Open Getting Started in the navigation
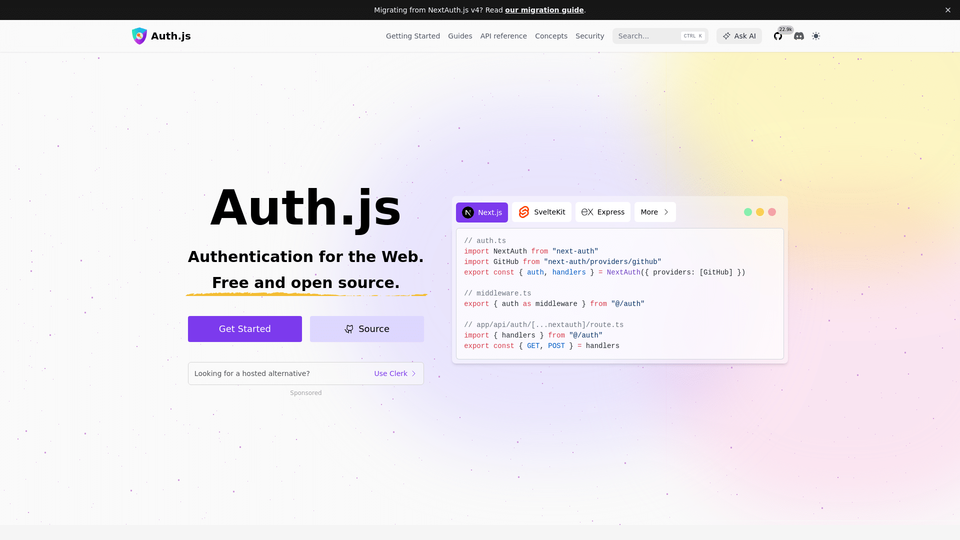 (x=413, y=36)
